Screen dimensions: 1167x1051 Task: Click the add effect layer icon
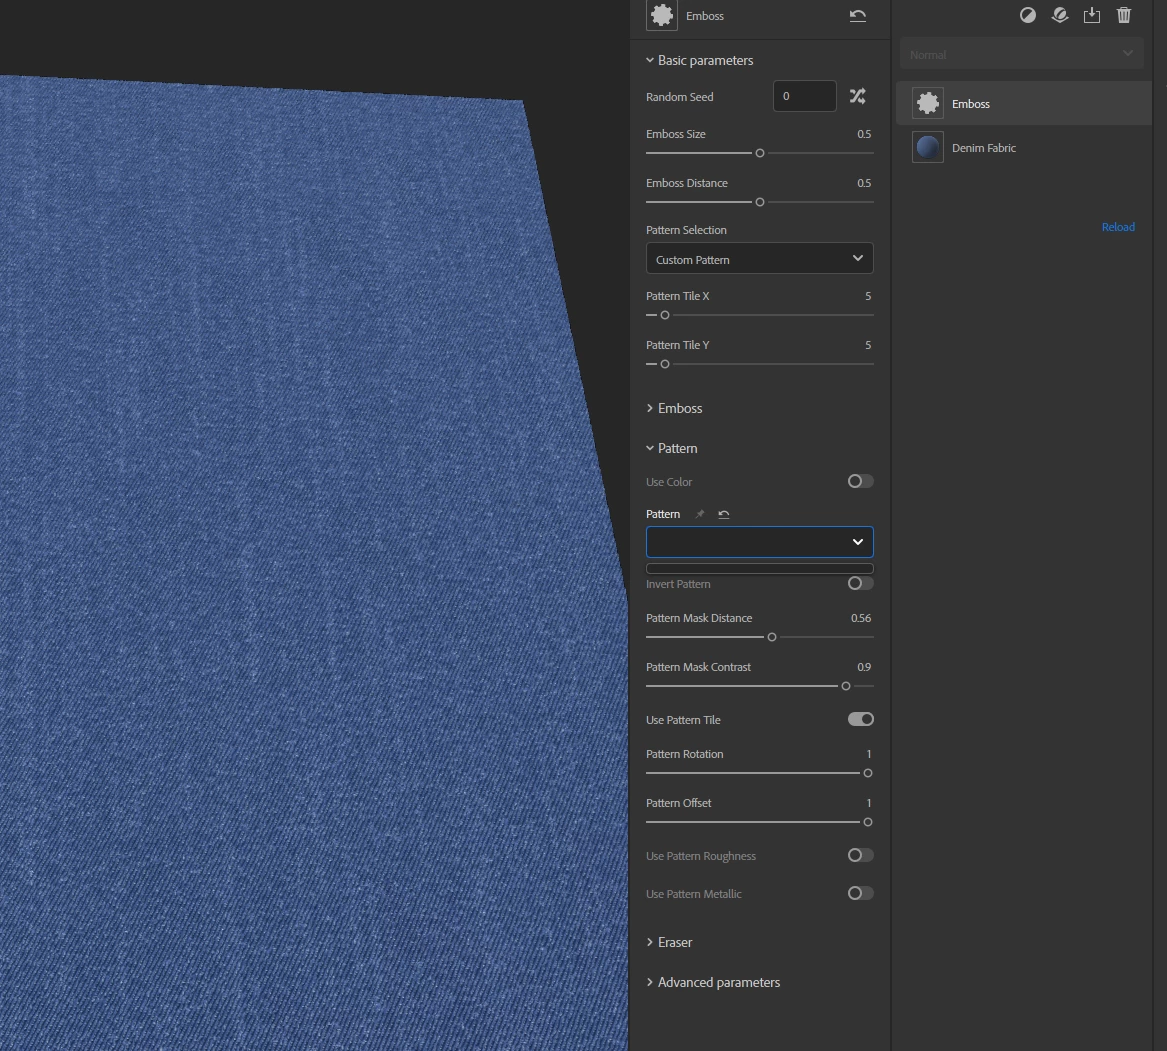pyautogui.click(x=1060, y=15)
